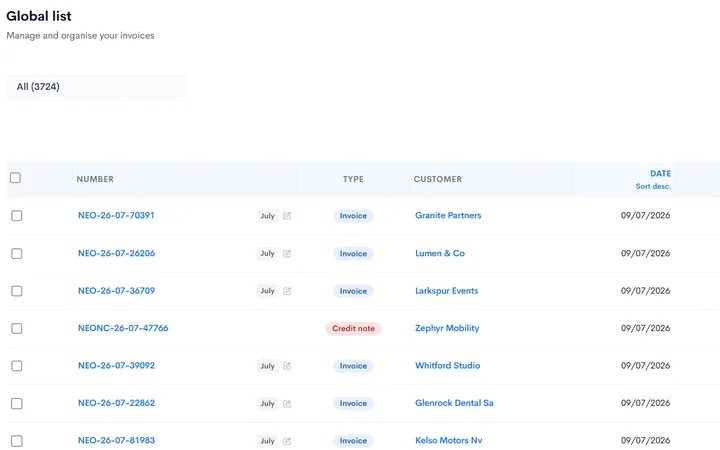The image size is (720, 450).
Task: Click date 09/07/2026 in Lumen & Co row
Action: click(645, 253)
